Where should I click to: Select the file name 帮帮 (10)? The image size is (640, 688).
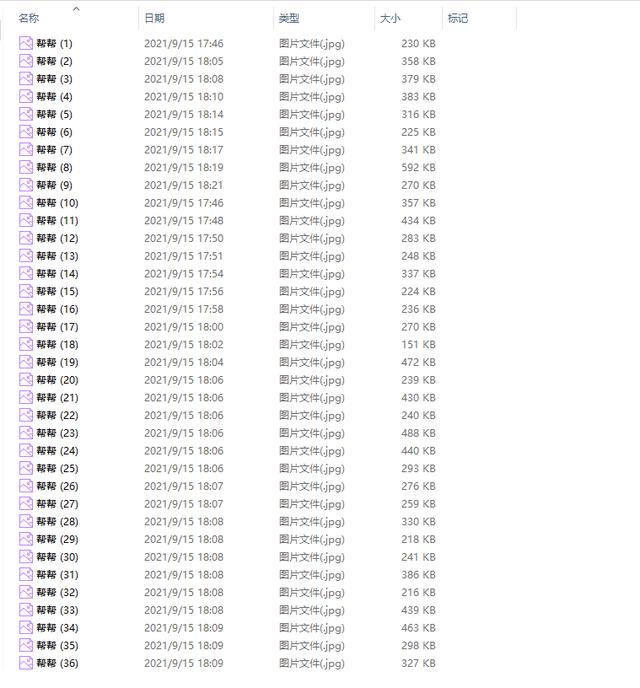[x=57, y=203]
